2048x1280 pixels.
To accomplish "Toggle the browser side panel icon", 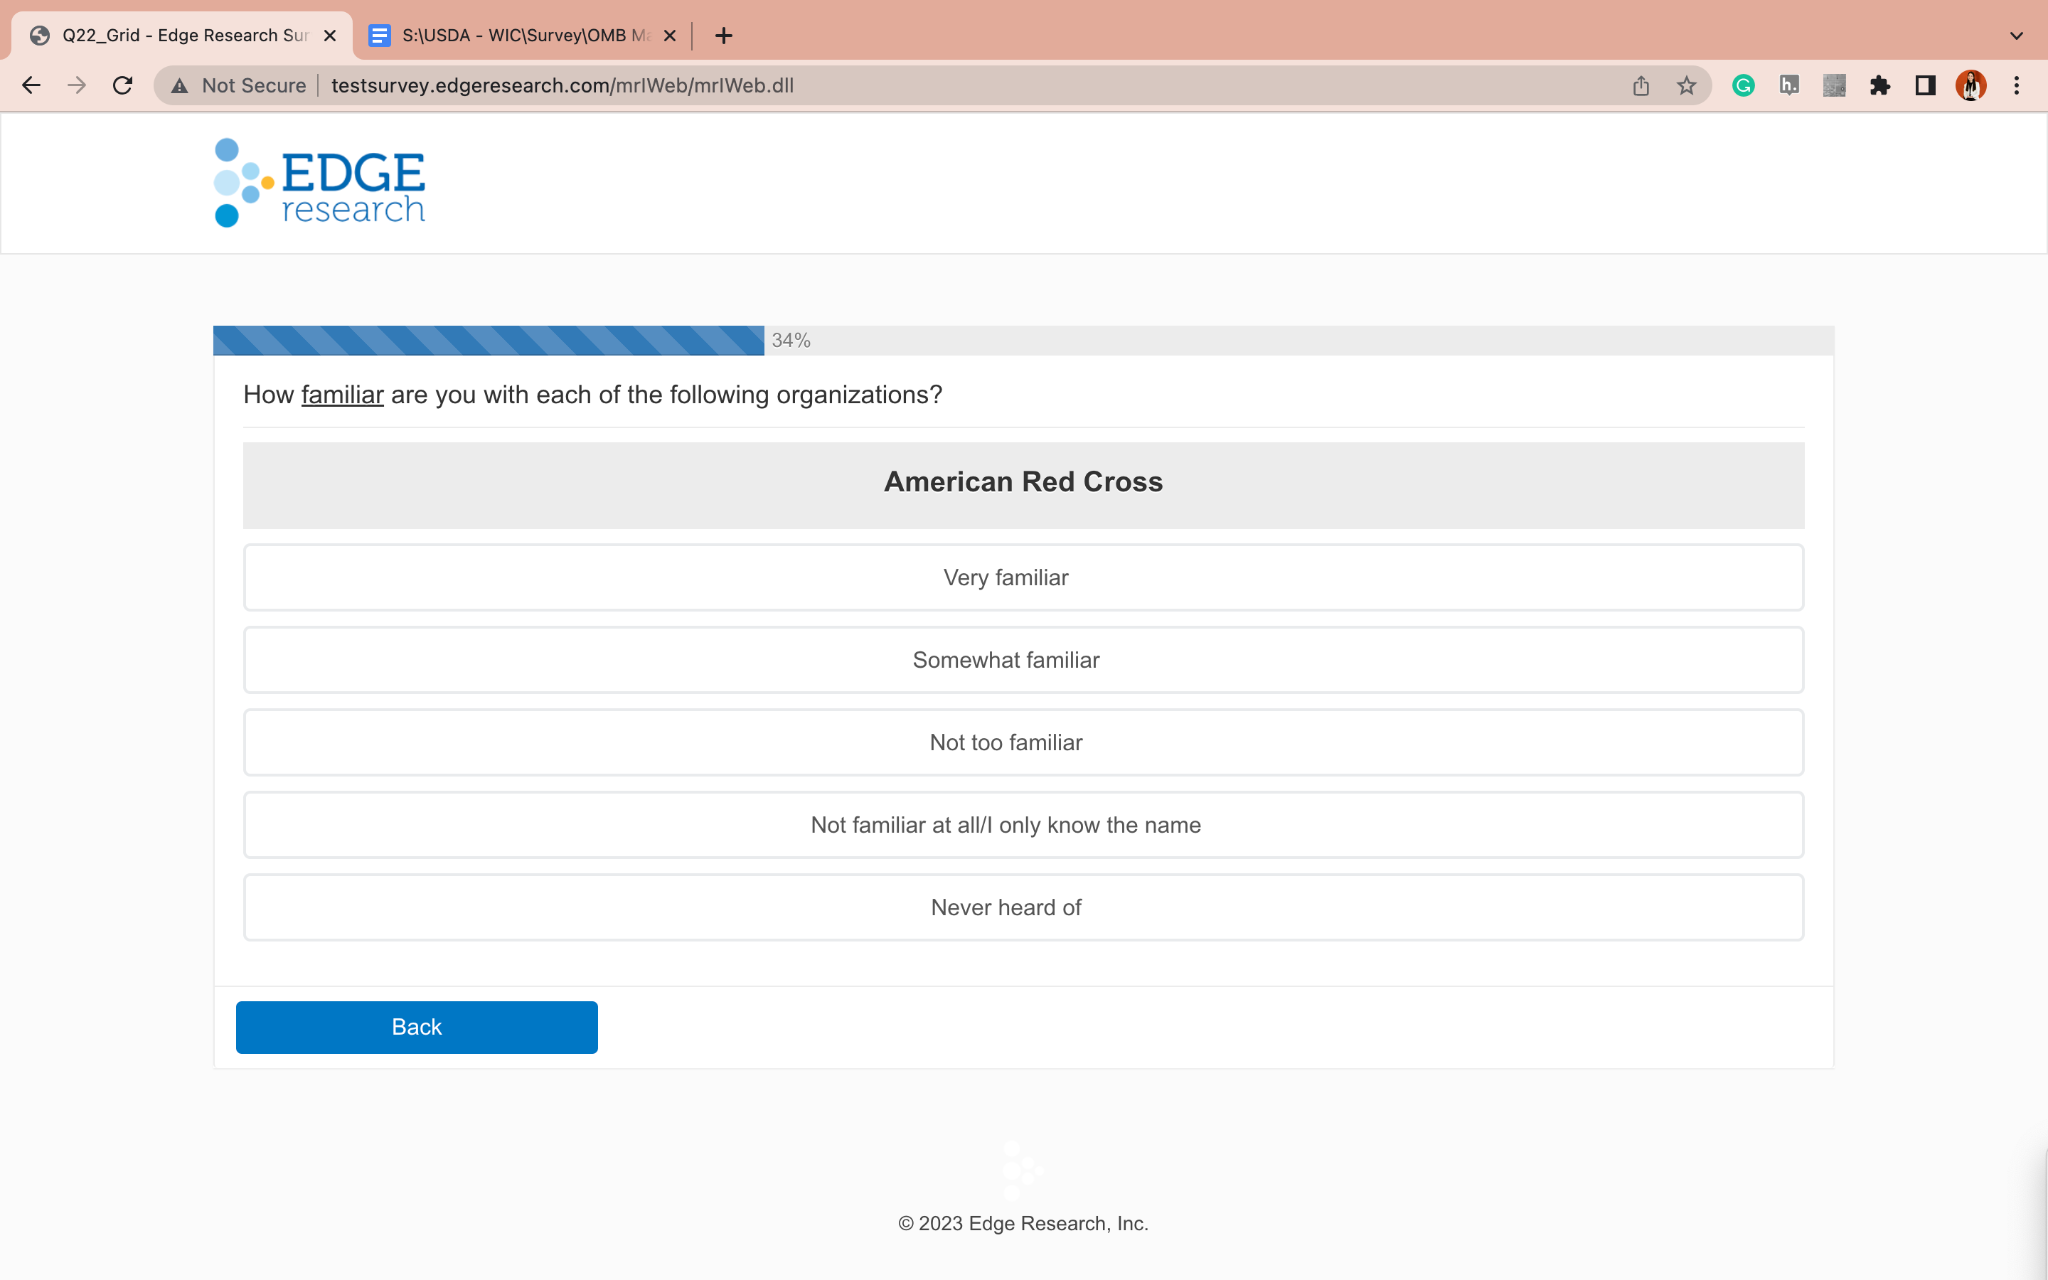I will pyautogui.click(x=1925, y=86).
